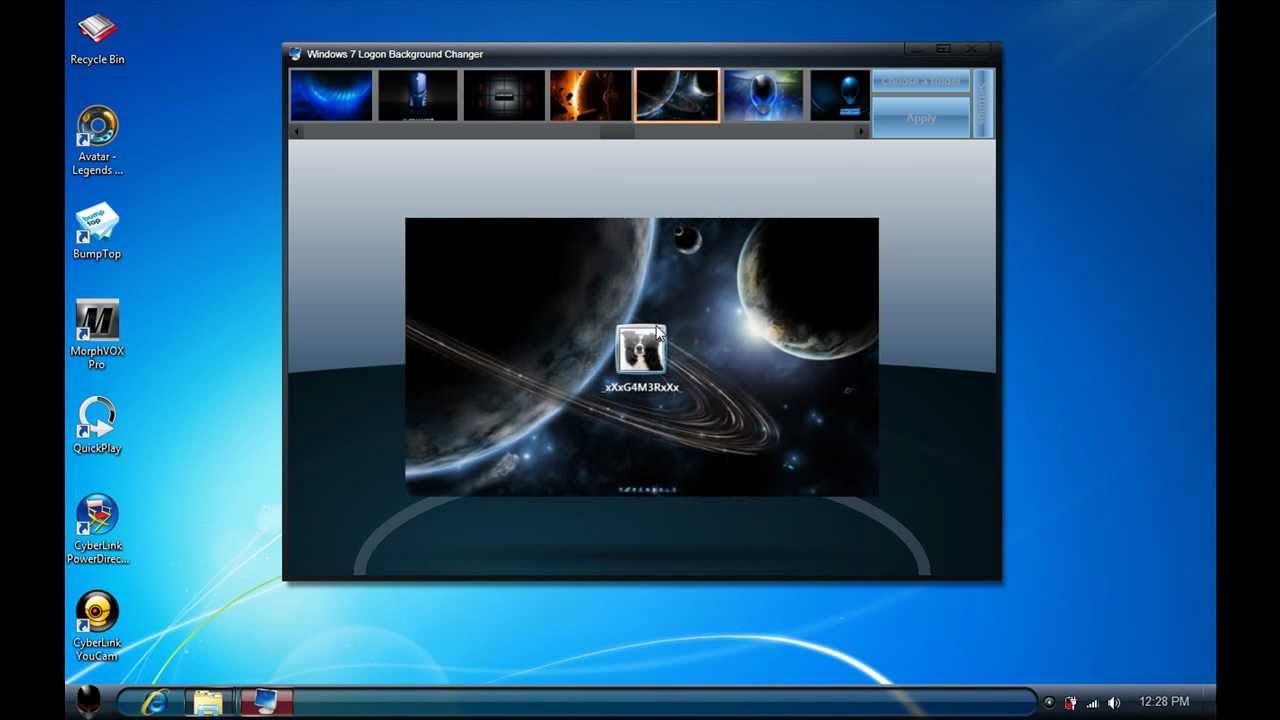Select the dark blue small alien thumbnail
Screen dimensions: 1280x720
point(840,95)
